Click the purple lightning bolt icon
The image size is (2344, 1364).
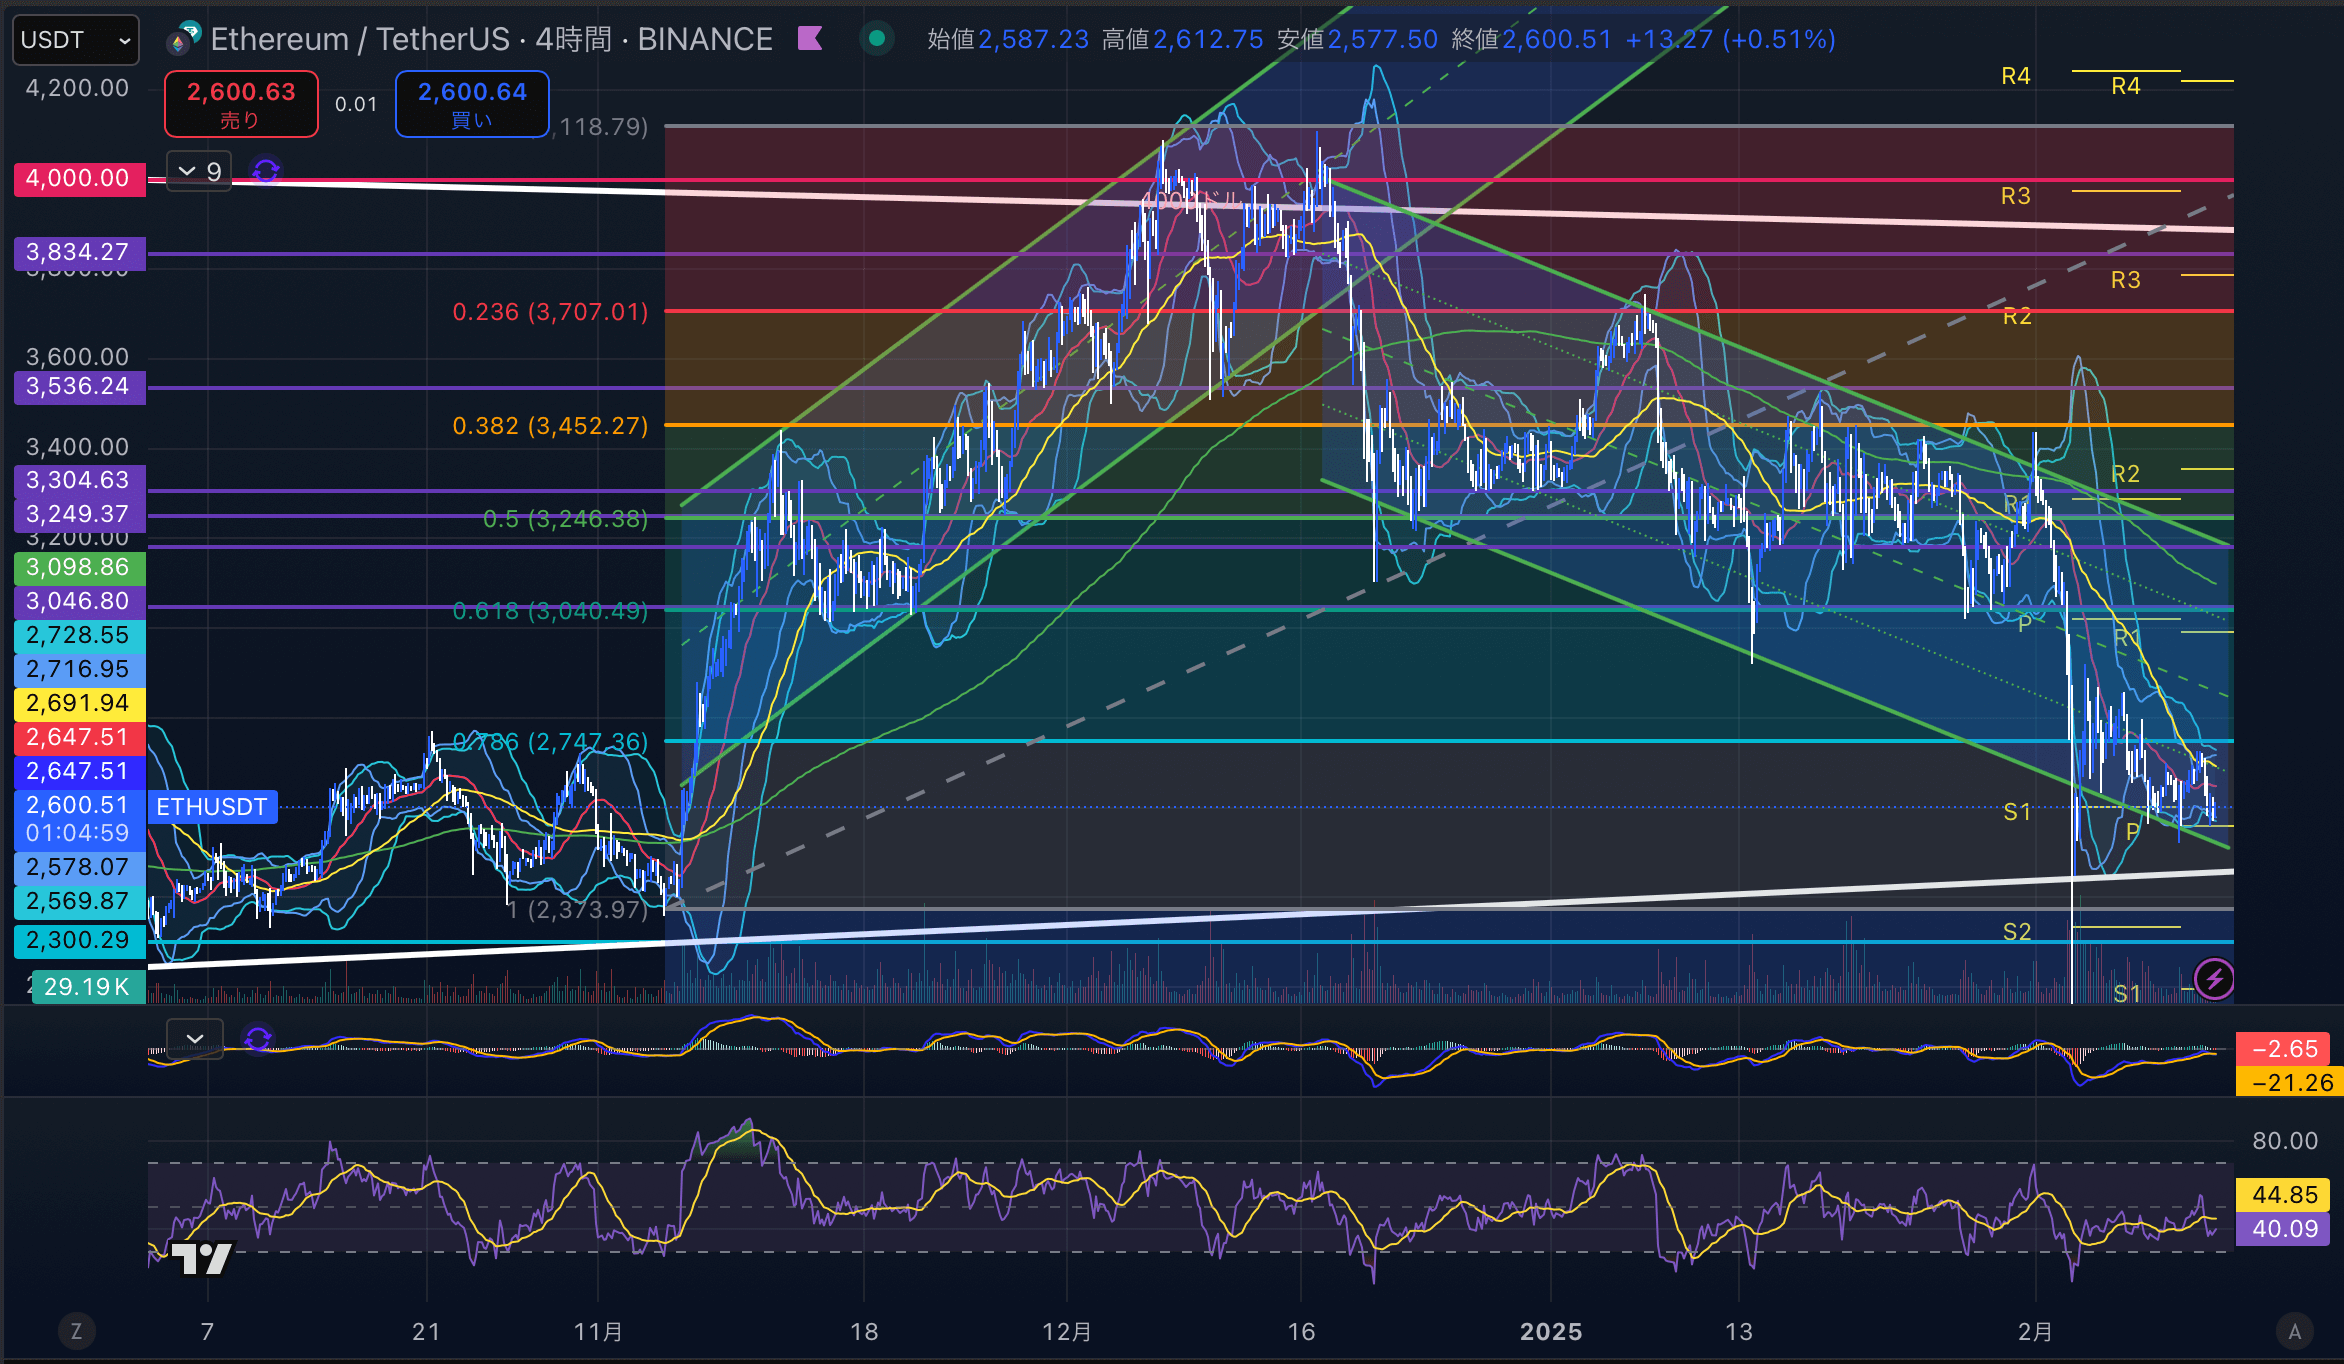[2214, 978]
